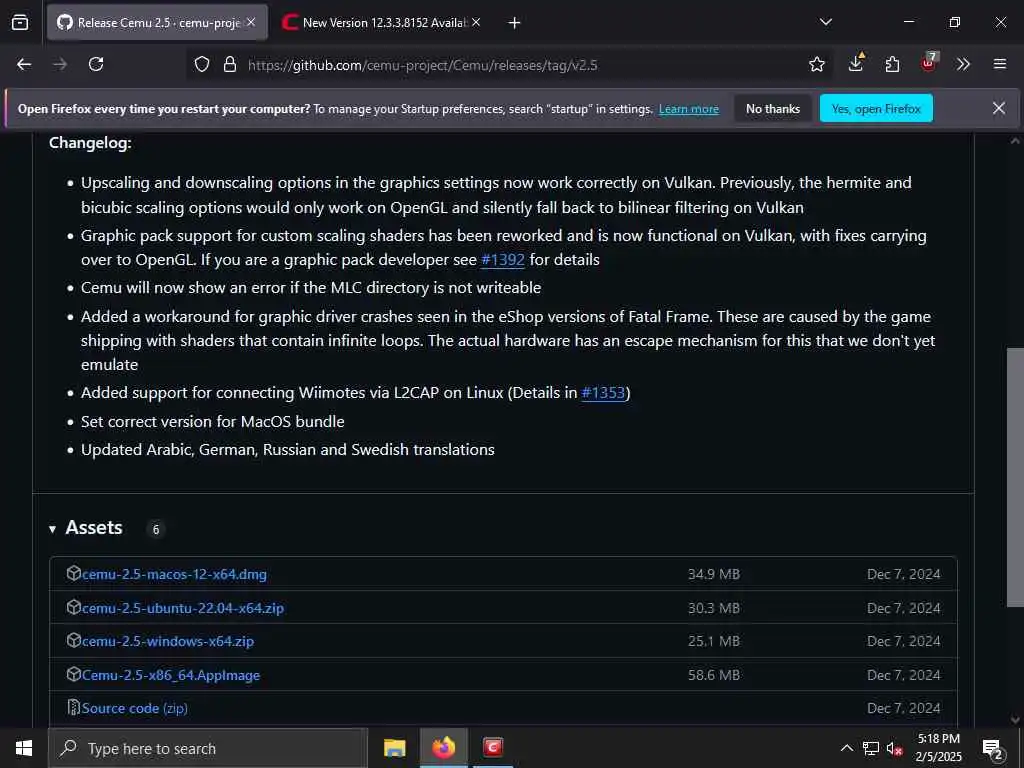The height and width of the screenshot is (768, 1024).
Task: Click the No thanks button
Action: 773,108
